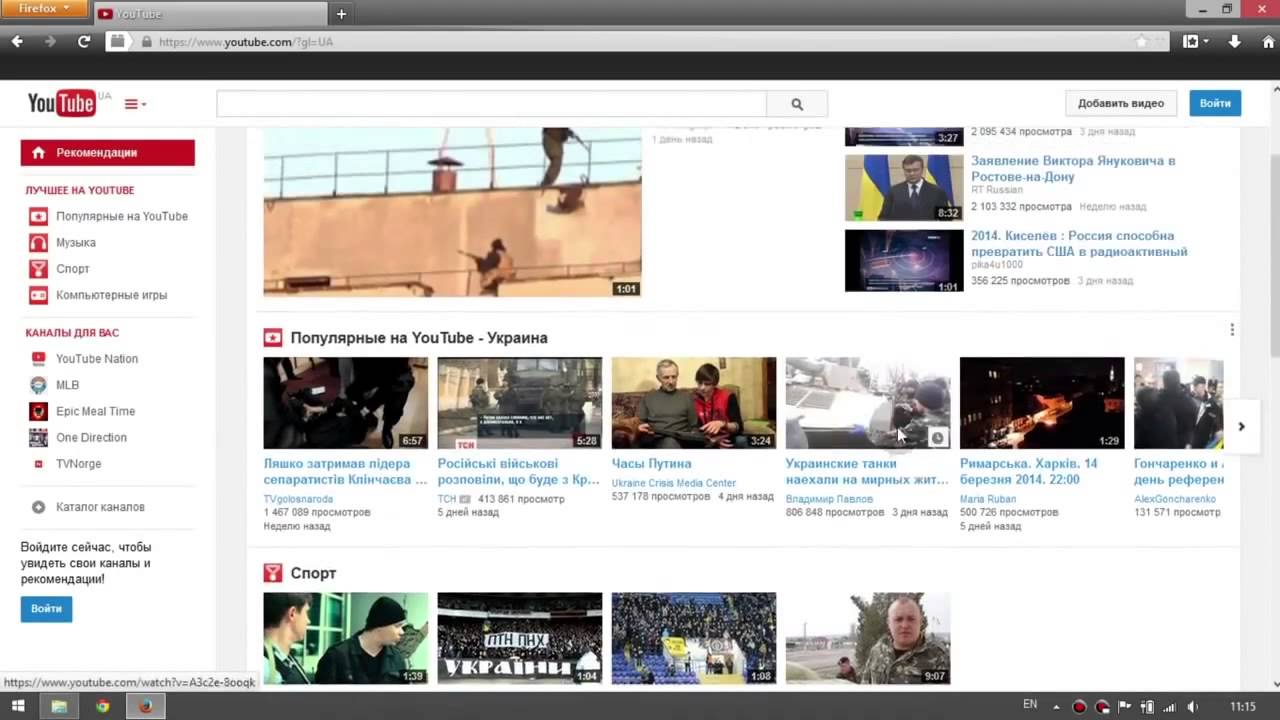The height and width of the screenshot is (720, 1280).
Task: Click the address bar URL
Action: click(x=246, y=42)
